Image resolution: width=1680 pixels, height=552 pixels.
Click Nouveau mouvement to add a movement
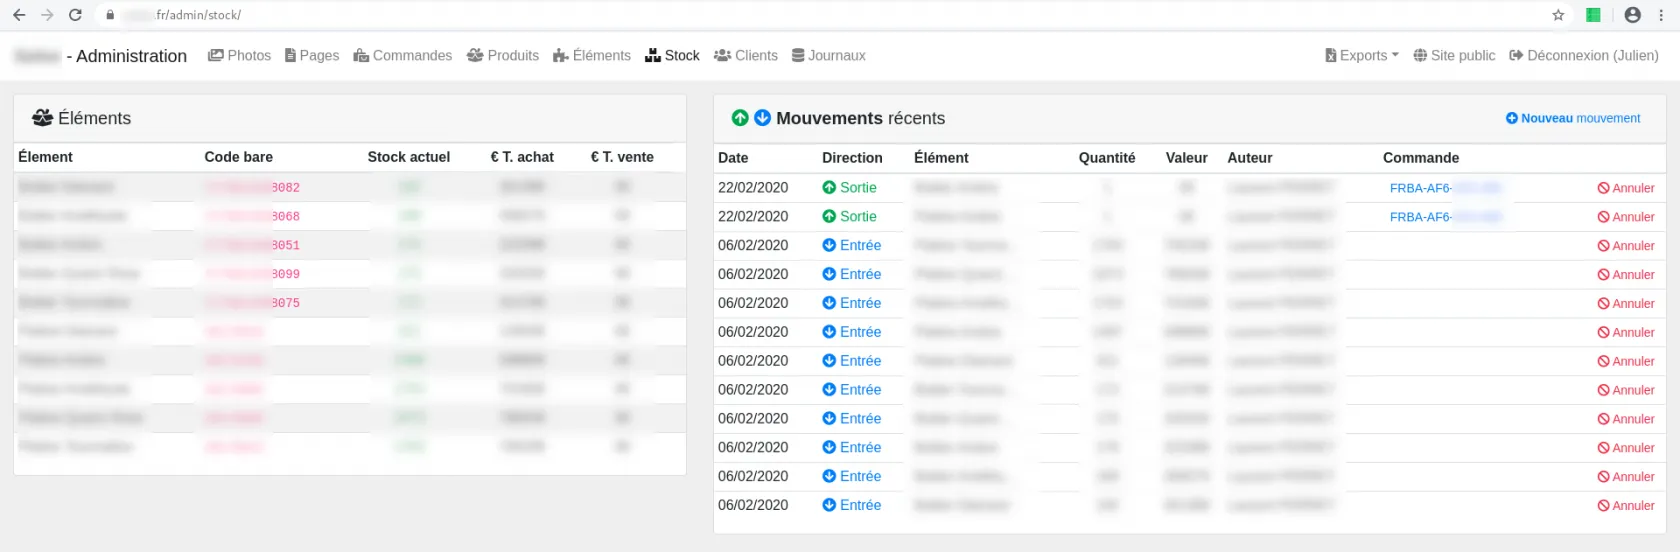1573,118
